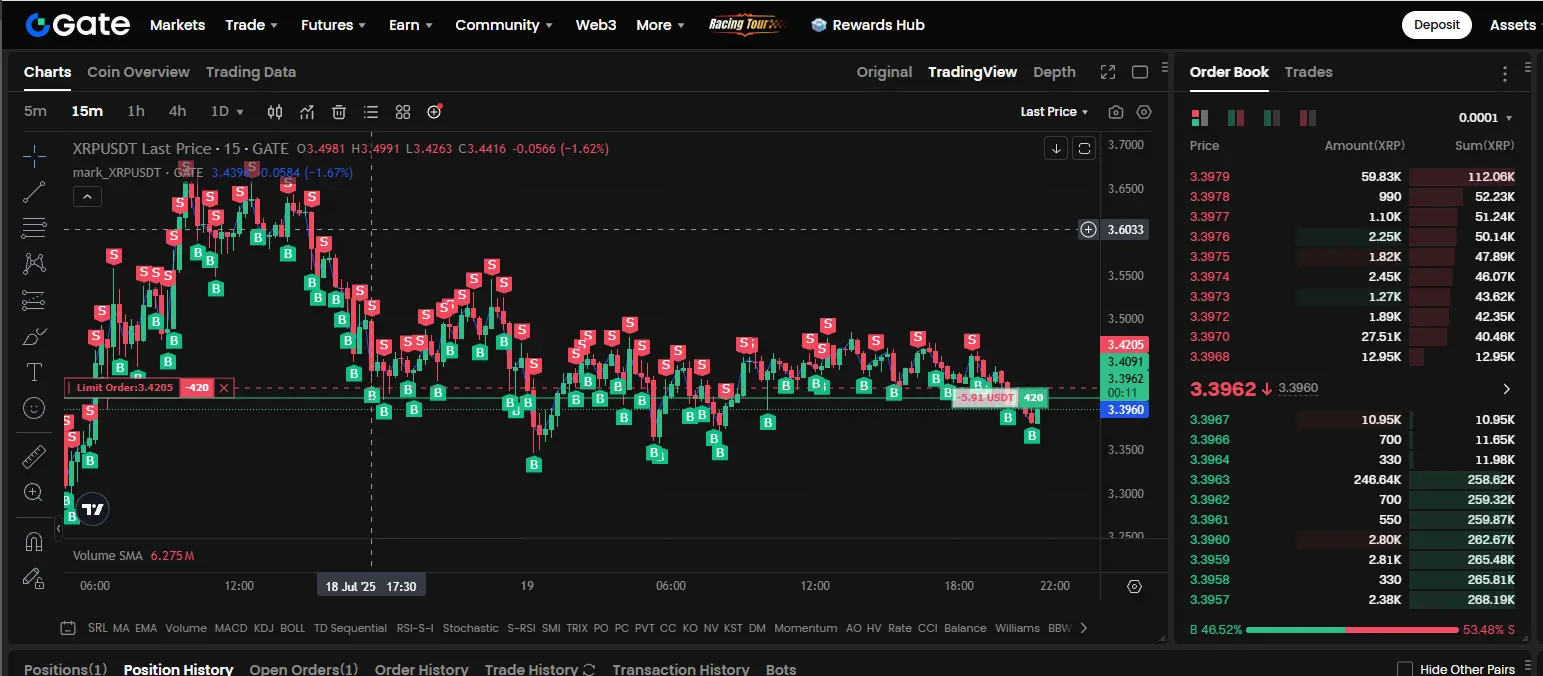Open Rewards Hub link
Image resolution: width=1543 pixels, height=676 pixels.
[x=867, y=25]
